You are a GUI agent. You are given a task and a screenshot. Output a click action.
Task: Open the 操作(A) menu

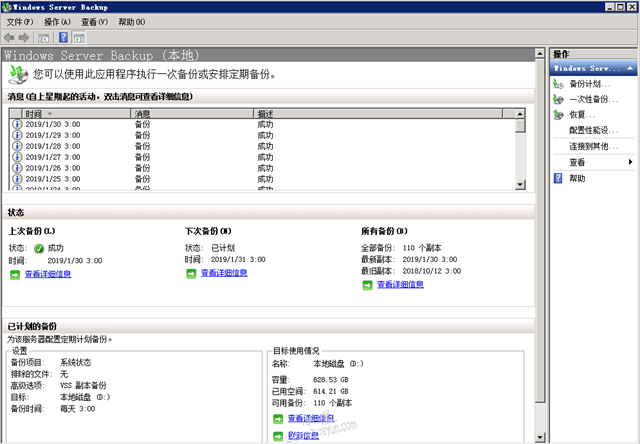click(57, 22)
